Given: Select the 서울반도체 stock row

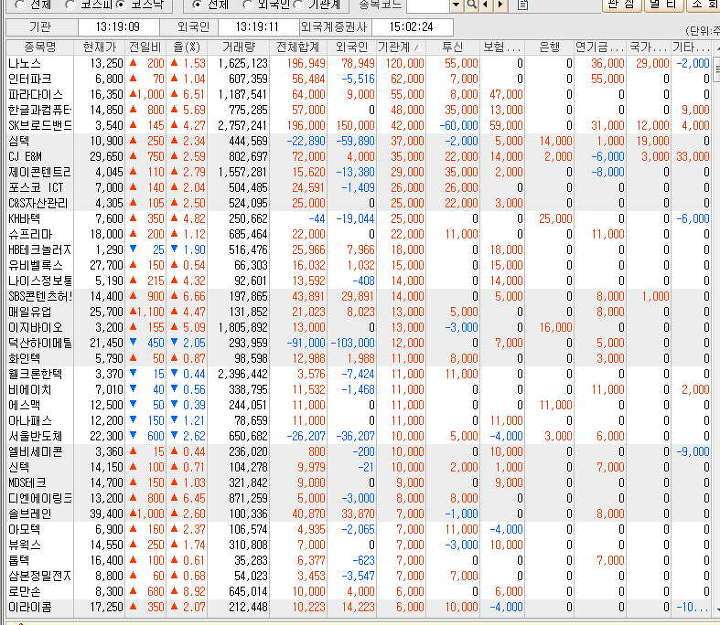Looking at the screenshot, I should click(360, 436).
